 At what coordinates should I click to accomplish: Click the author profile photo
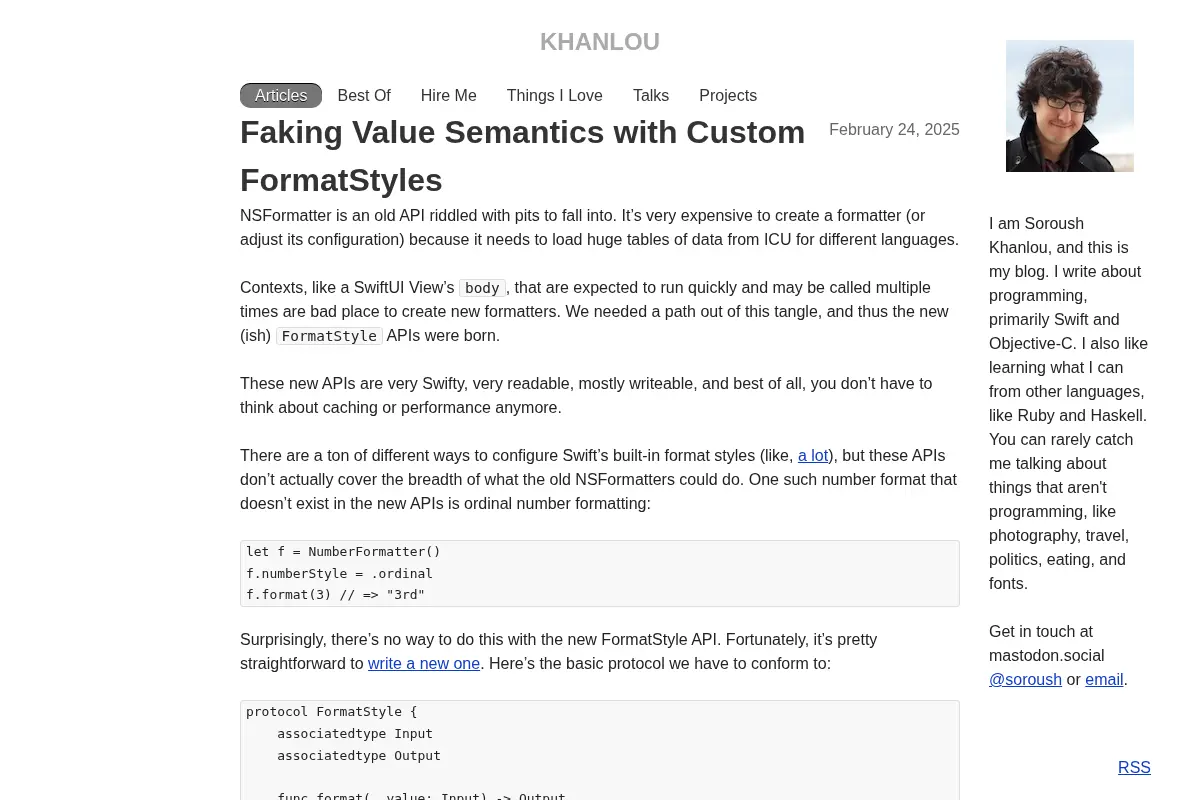click(1070, 106)
